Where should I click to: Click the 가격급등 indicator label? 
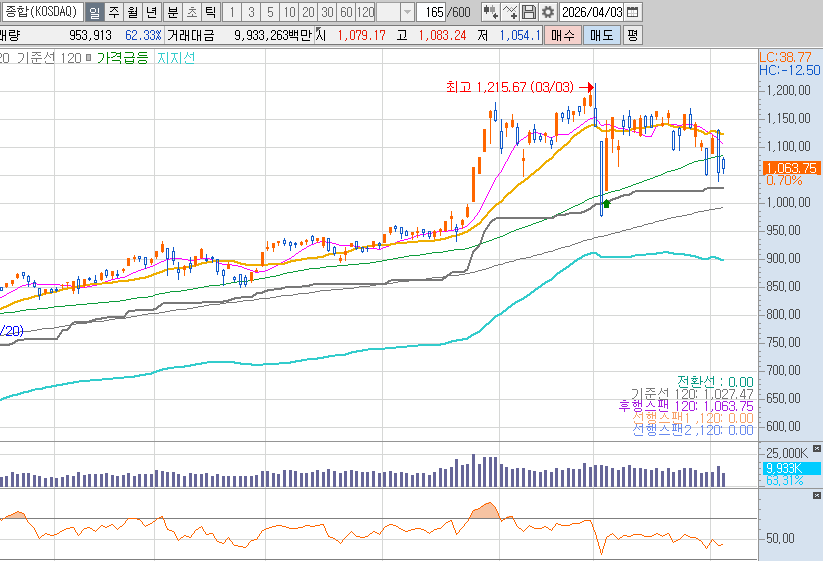coord(123,58)
